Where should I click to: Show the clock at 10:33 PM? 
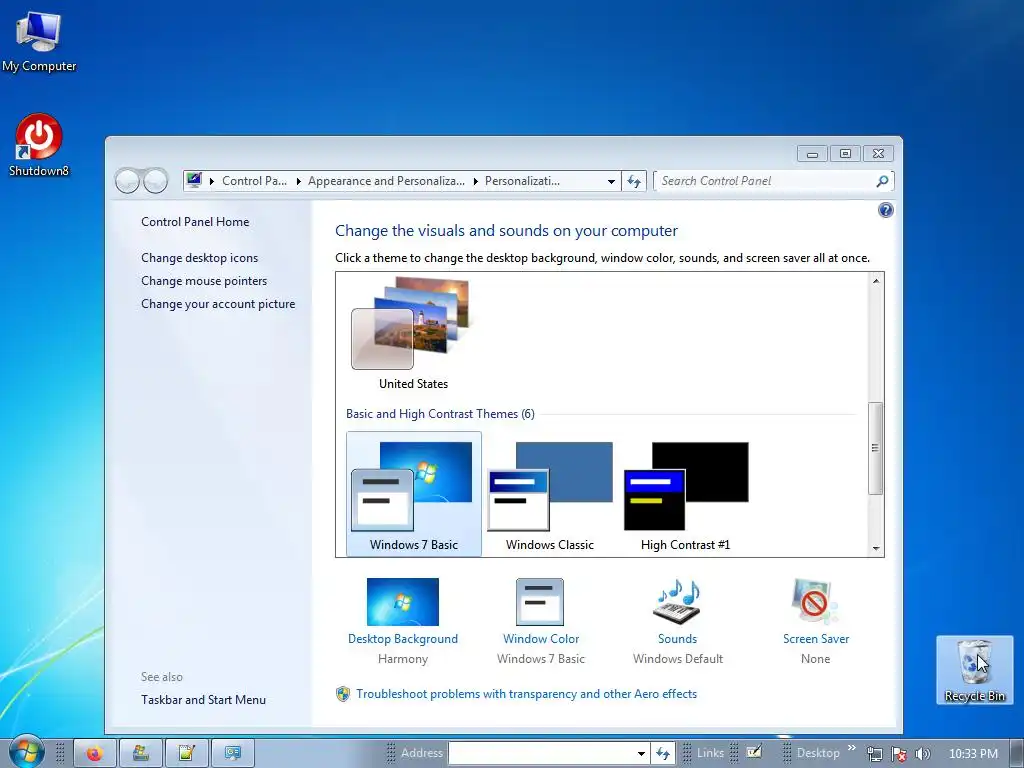coord(973,754)
